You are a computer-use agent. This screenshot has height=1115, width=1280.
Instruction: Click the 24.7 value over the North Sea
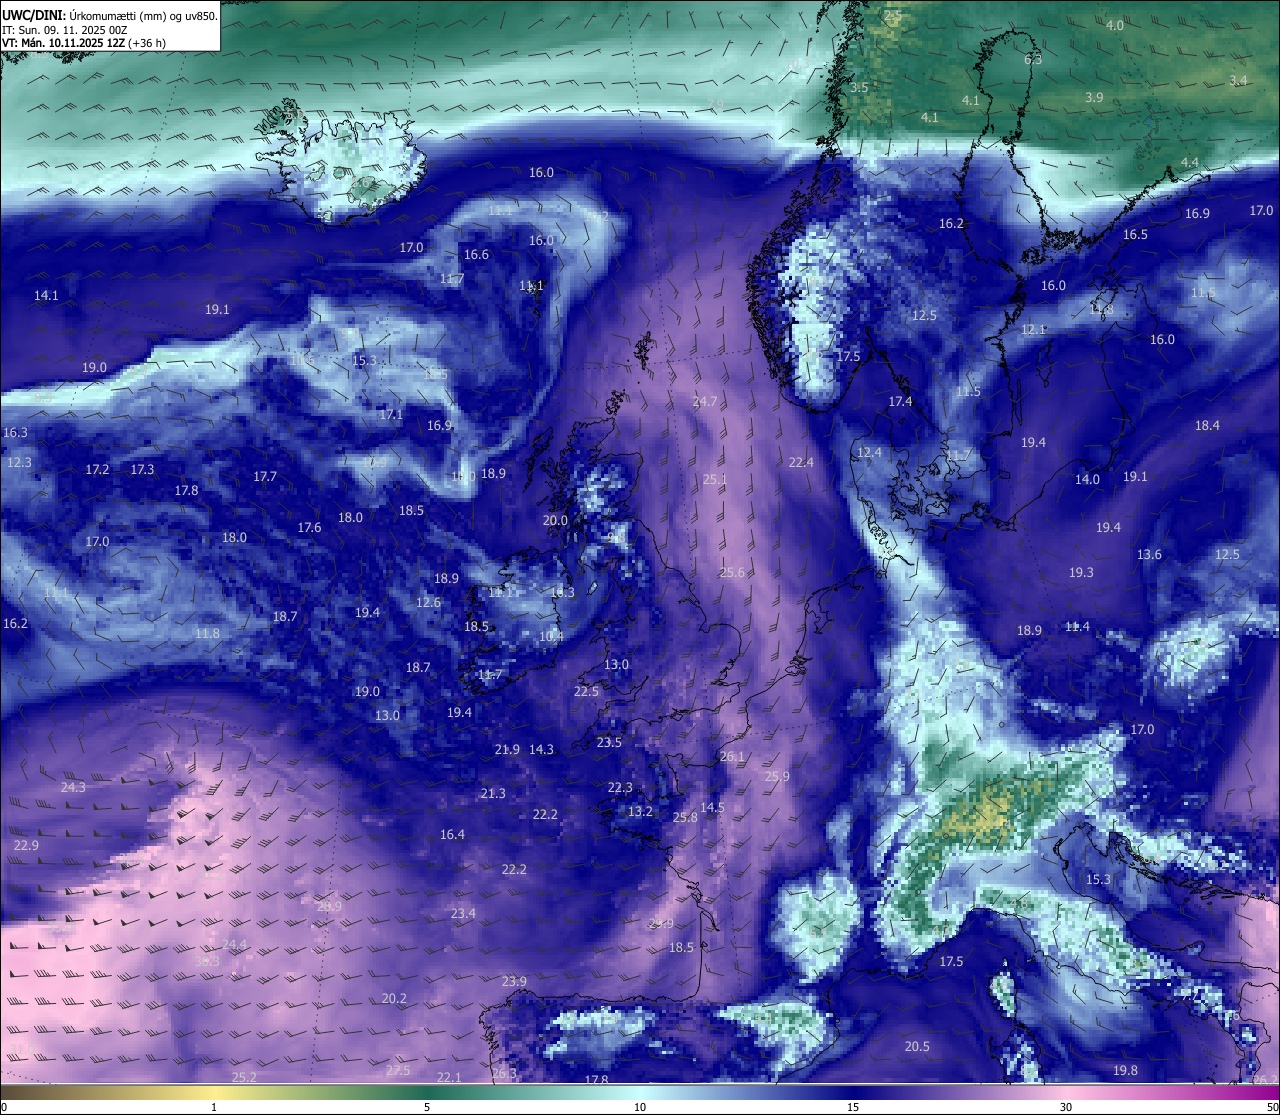(x=704, y=401)
